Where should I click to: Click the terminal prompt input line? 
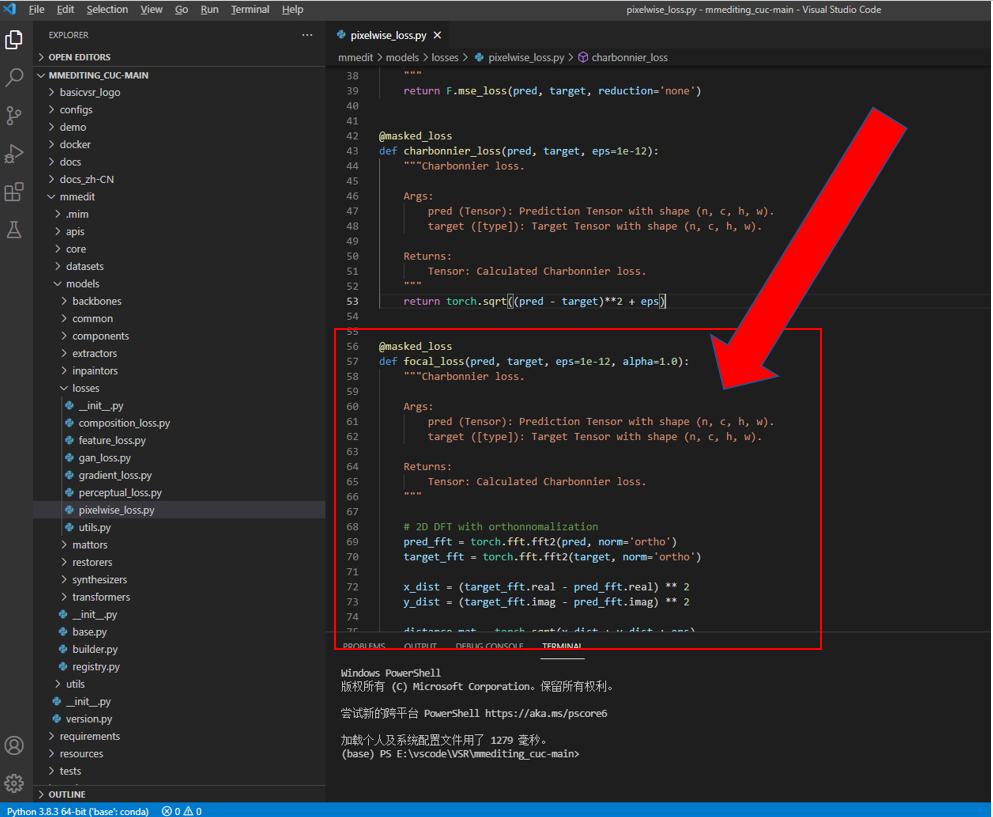[460, 754]
